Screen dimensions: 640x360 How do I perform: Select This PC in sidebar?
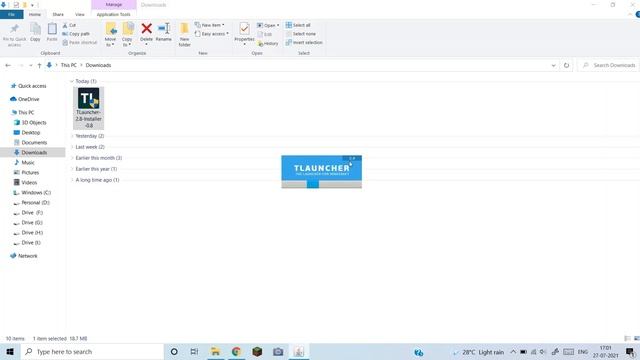coord(23,112)
